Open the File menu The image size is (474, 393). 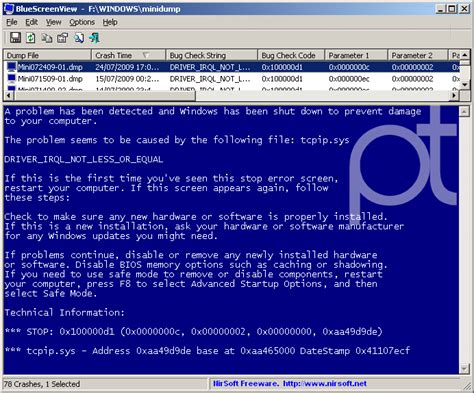tap(12, 22)
